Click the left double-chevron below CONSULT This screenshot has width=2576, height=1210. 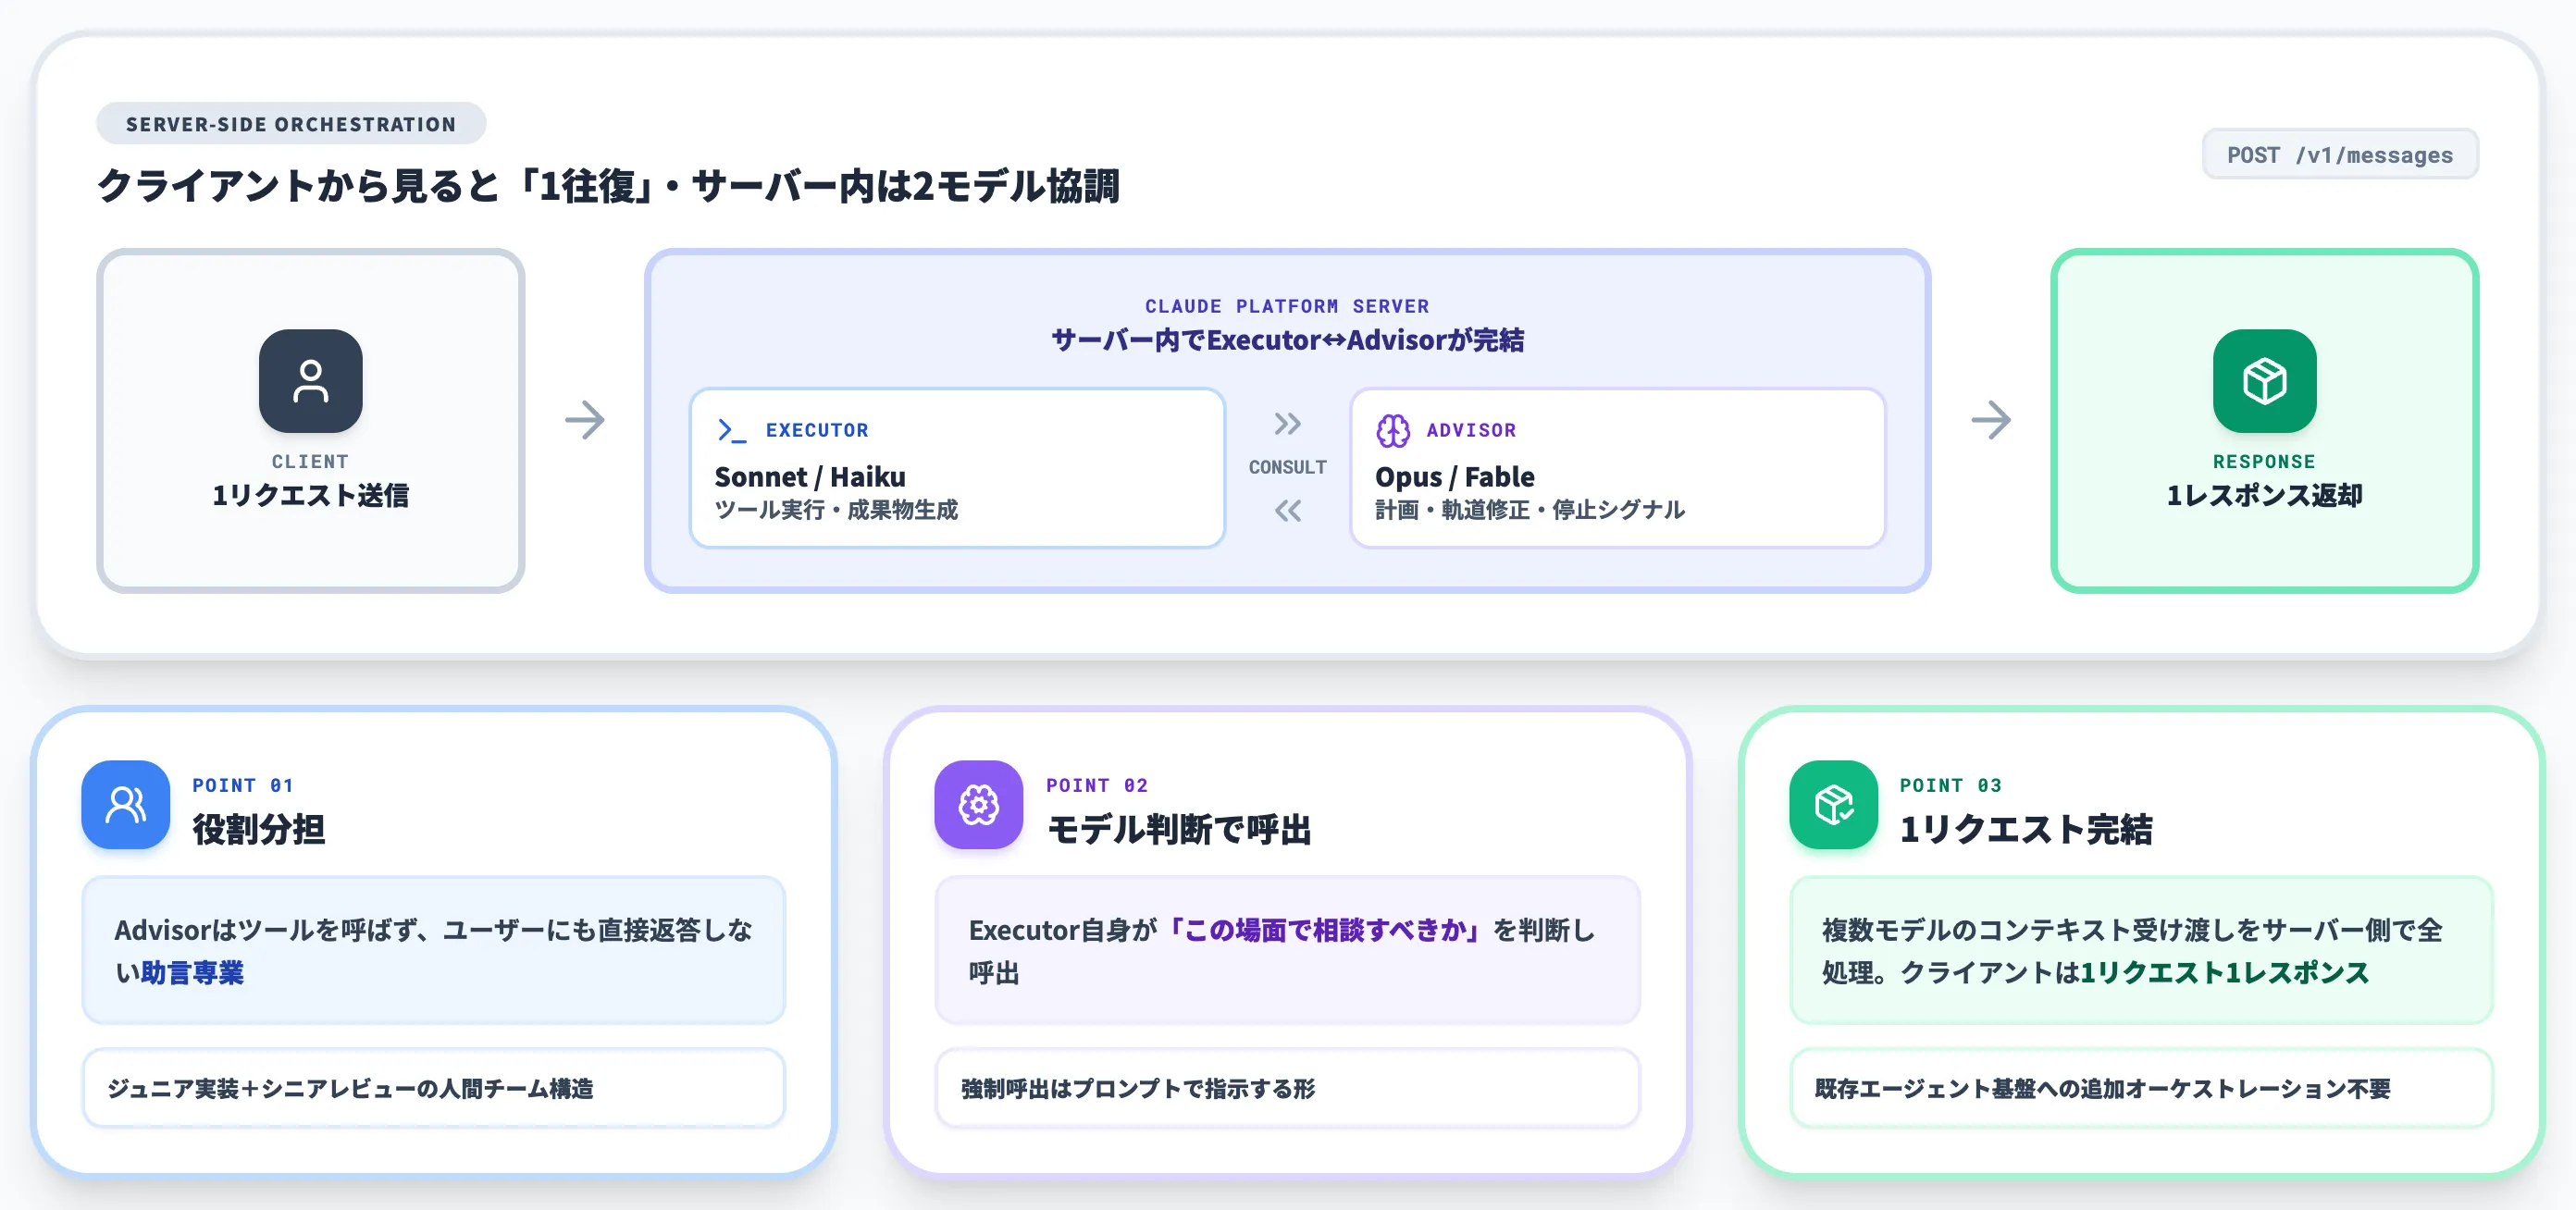pos(1287,511)
